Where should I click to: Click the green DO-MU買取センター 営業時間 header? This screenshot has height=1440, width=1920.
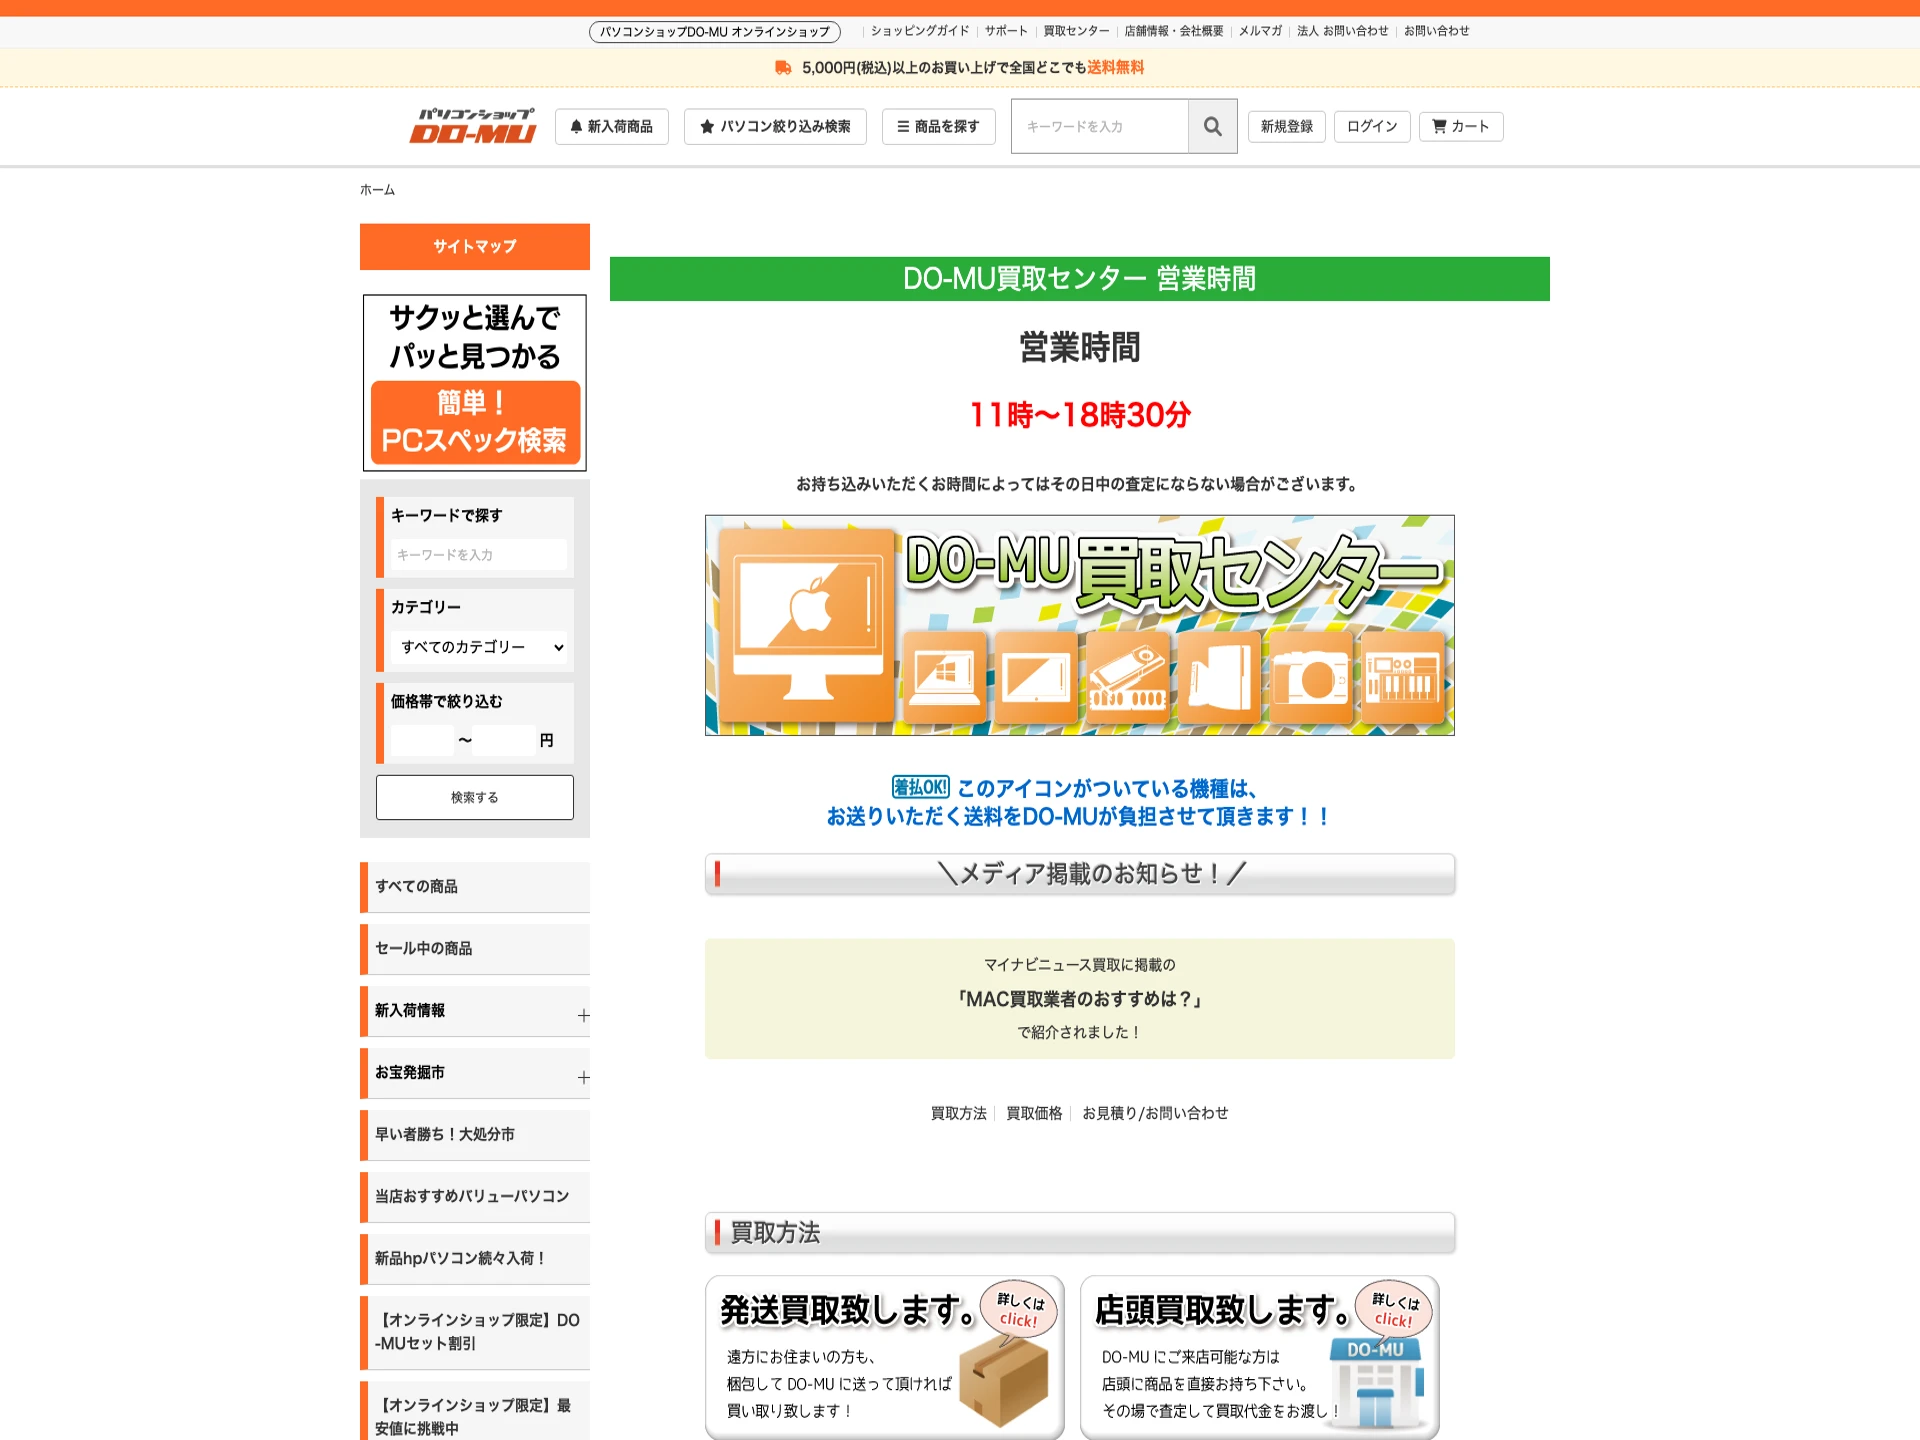(1080, 279)
